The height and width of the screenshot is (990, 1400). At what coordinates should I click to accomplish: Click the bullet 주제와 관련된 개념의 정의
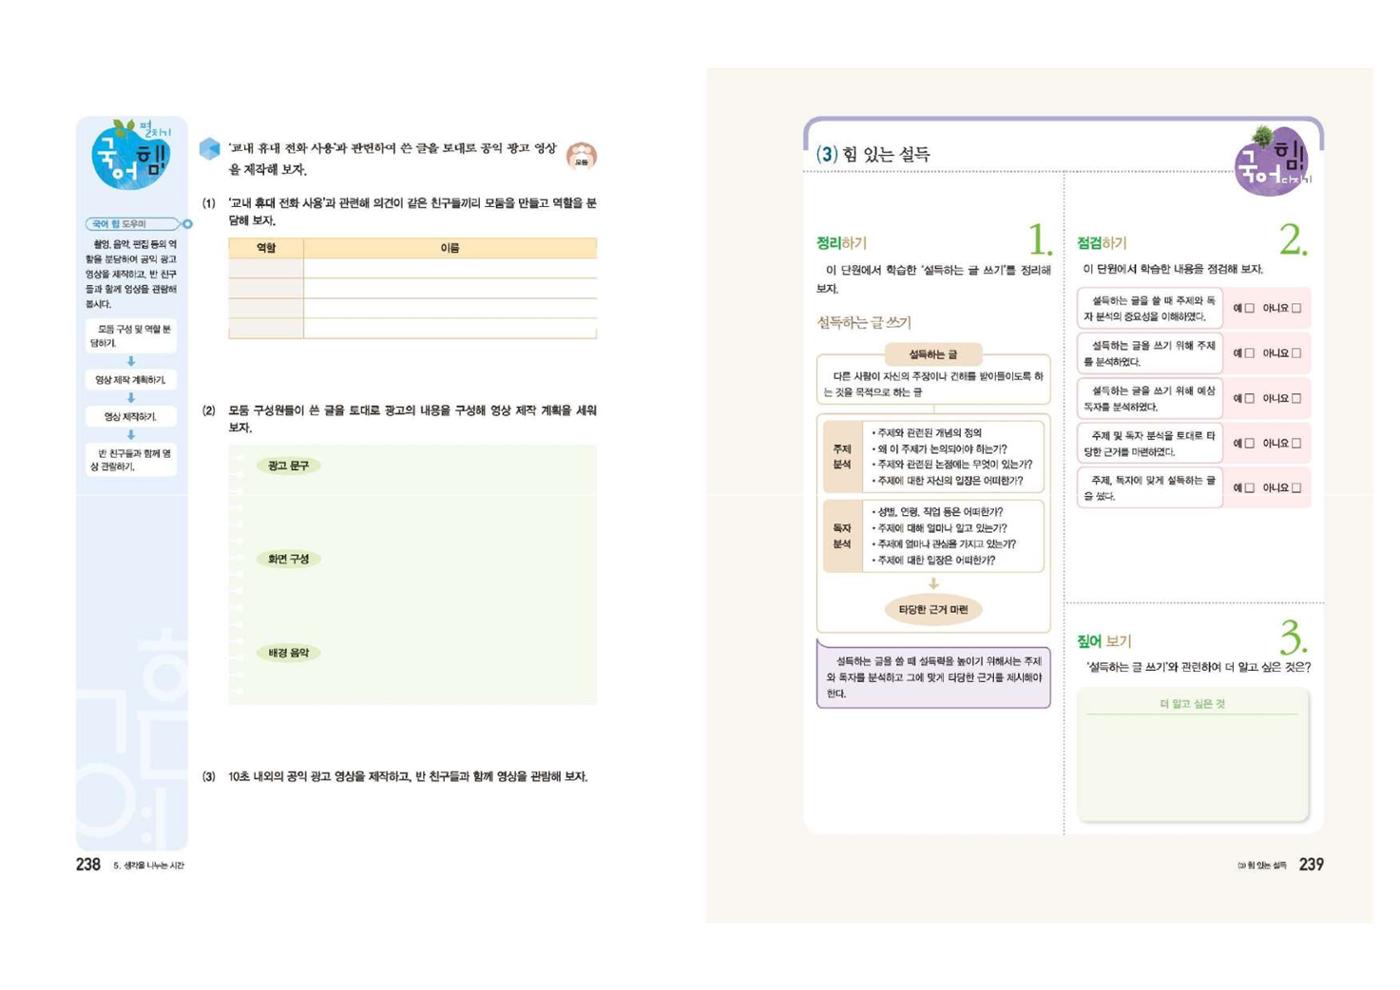927,433
